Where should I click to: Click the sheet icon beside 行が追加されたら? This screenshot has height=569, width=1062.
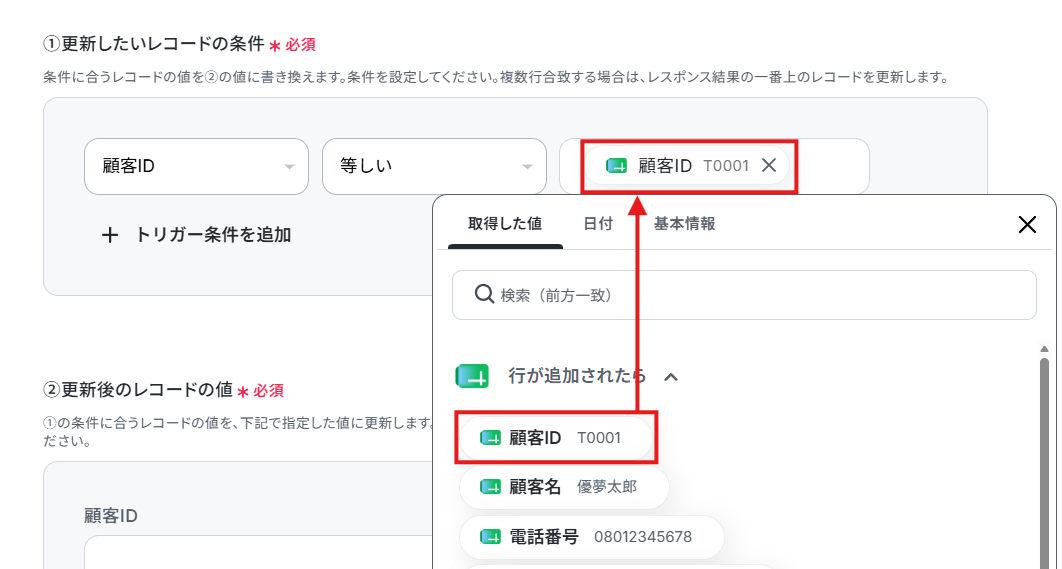point(472,376)
